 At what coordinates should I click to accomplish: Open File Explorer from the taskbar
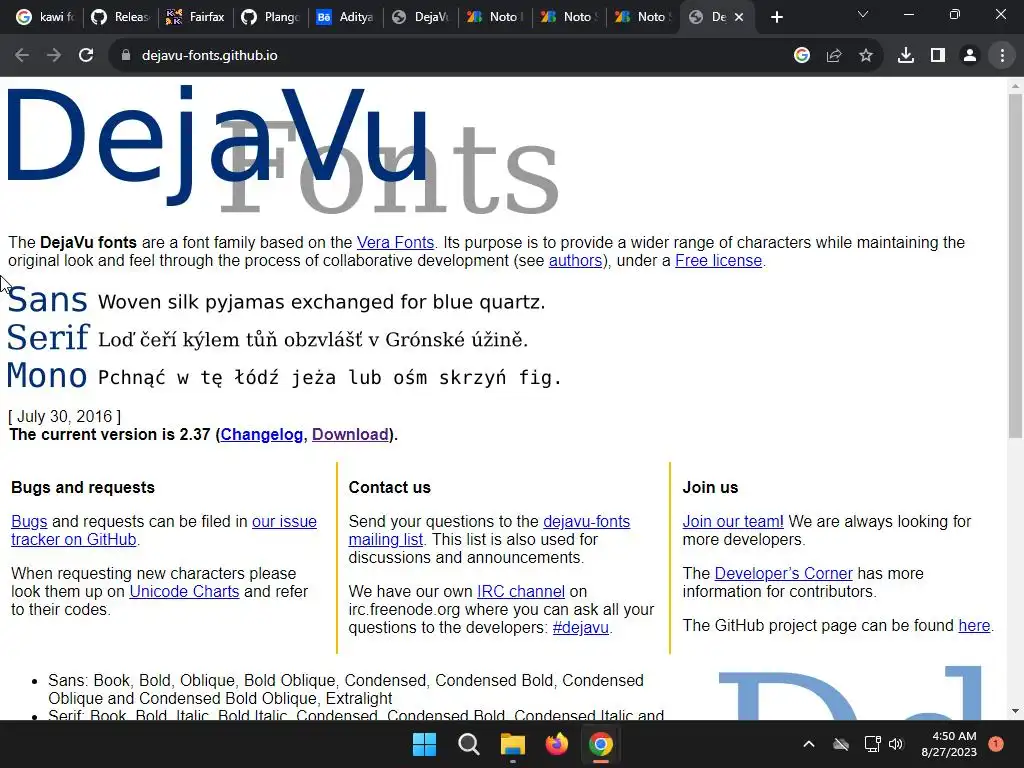click(x=513, y=744)
